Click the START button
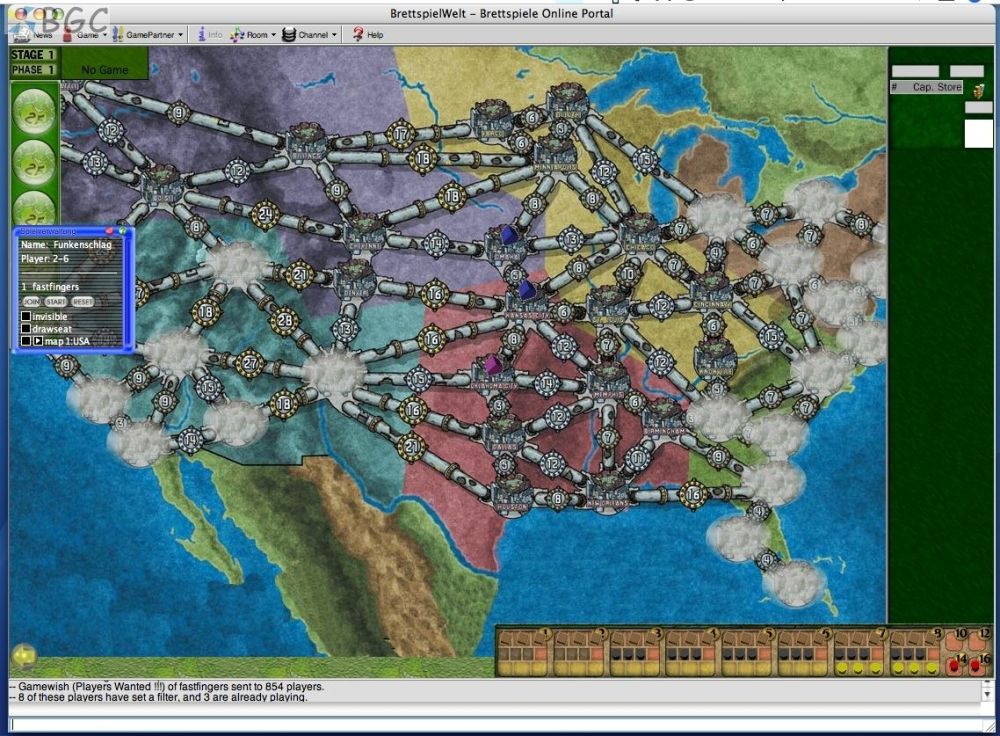Image resolution: width=1000 pixels, height=736 pixels. (55, 301)
